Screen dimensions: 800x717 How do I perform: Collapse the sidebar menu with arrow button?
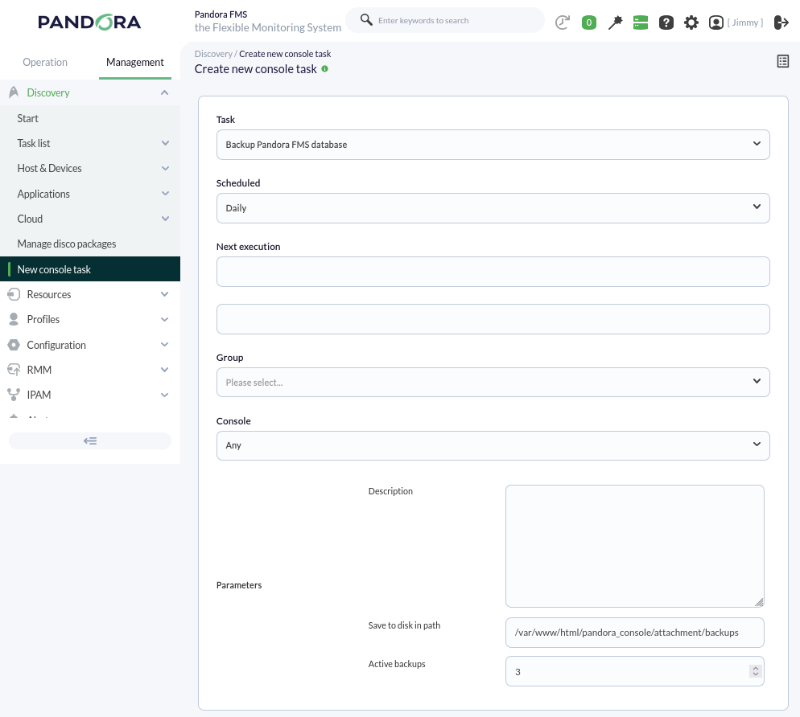(90, 441)
